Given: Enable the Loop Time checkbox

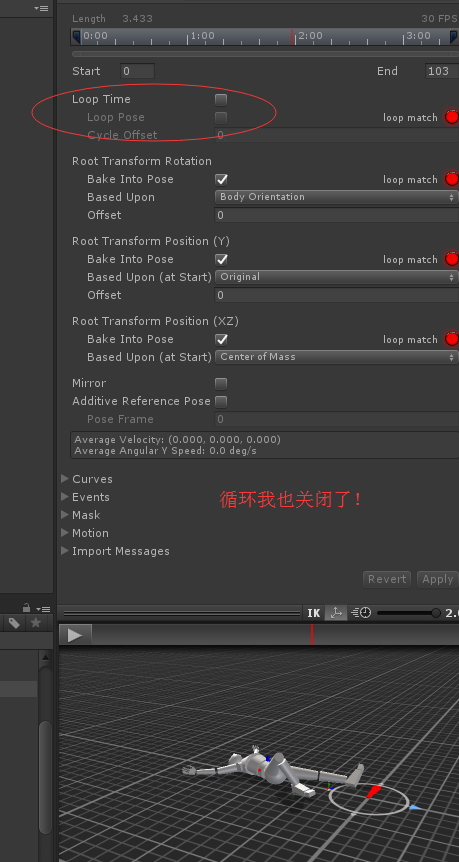Looking at the screenshot, I should pos(221,100).
